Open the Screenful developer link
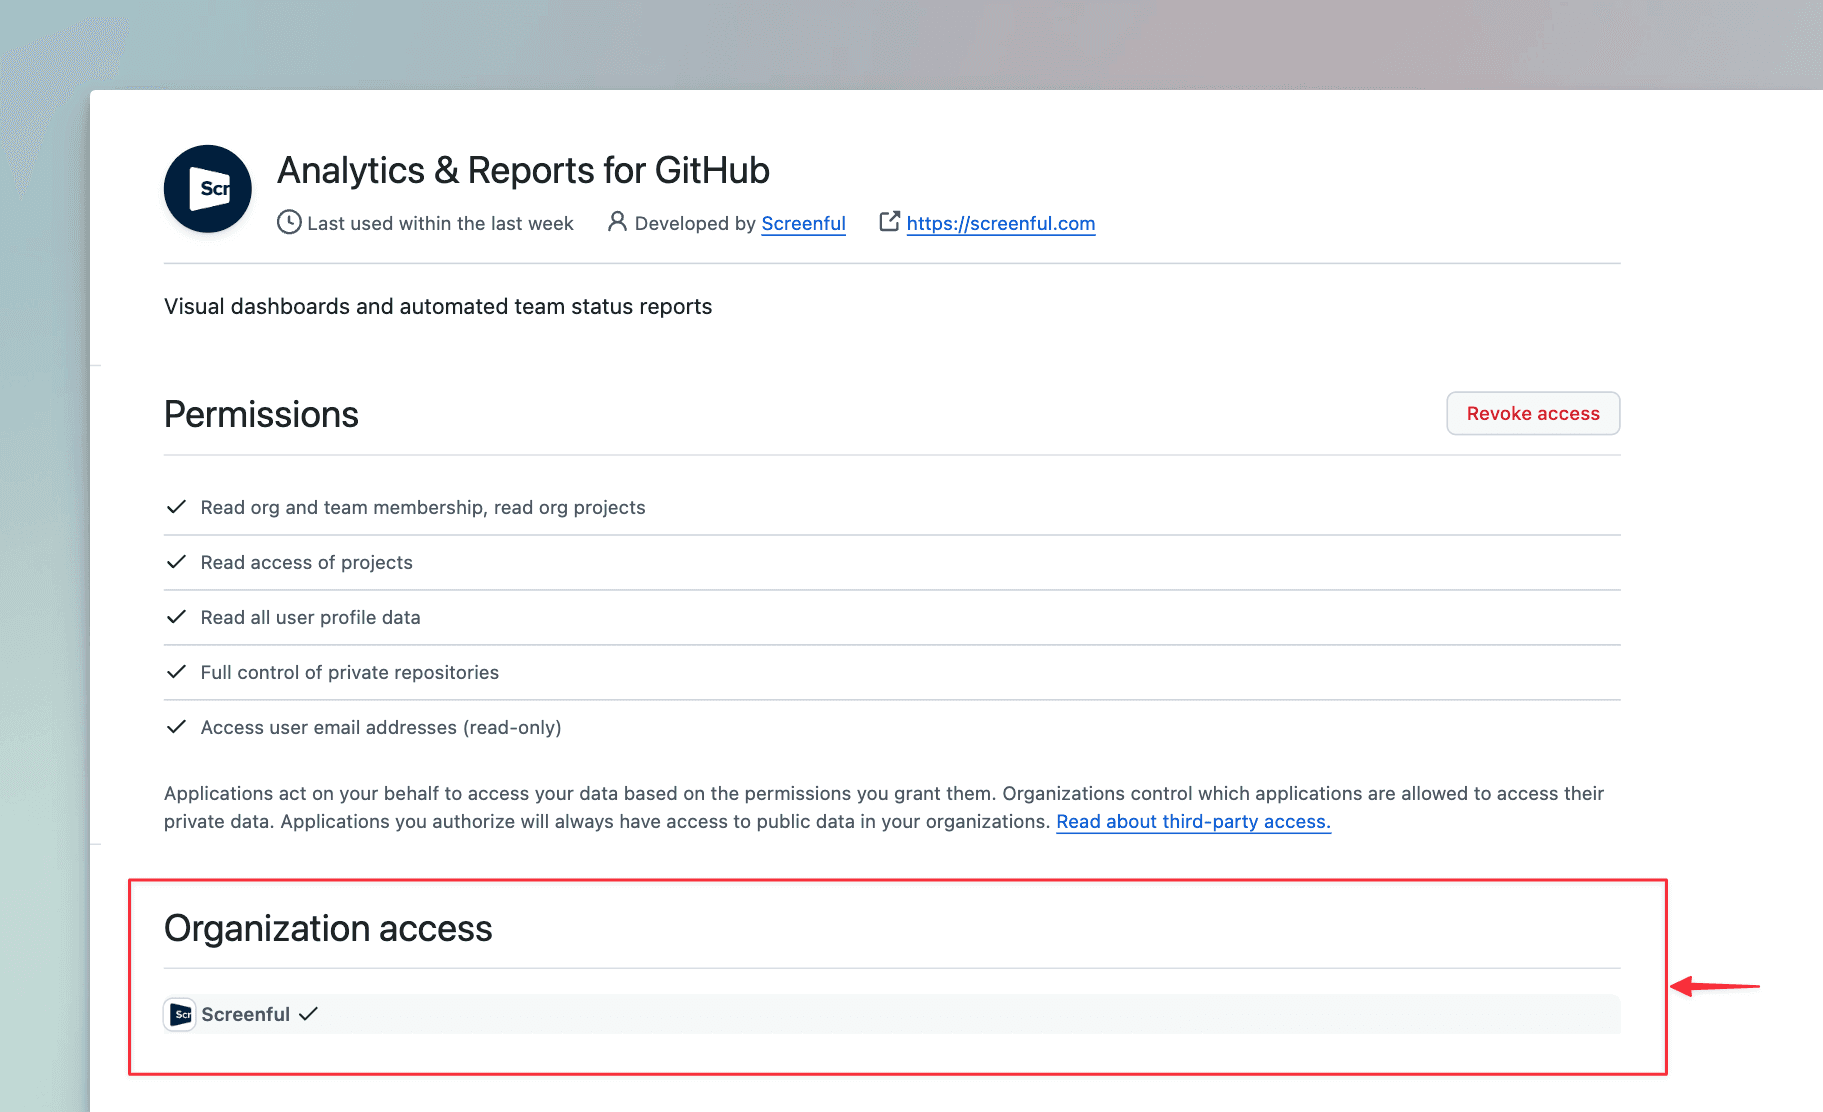 (803, 223)
